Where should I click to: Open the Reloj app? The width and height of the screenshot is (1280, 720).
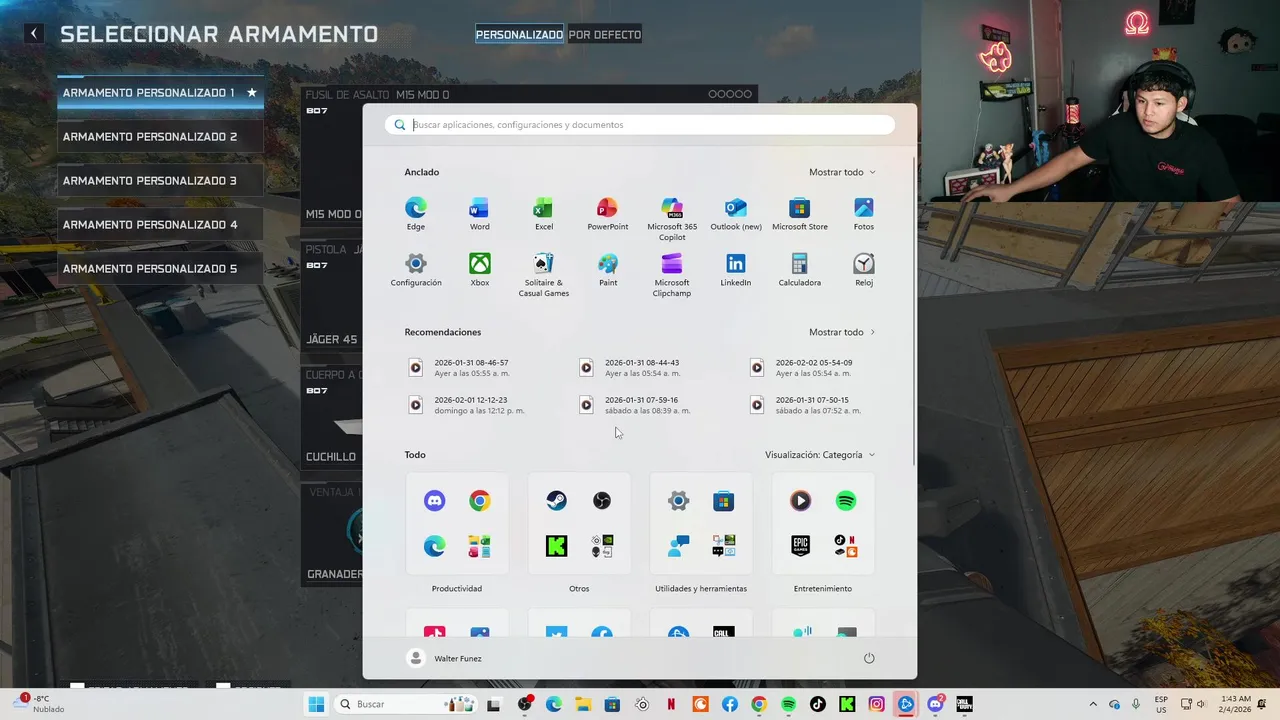coord(864,270)
